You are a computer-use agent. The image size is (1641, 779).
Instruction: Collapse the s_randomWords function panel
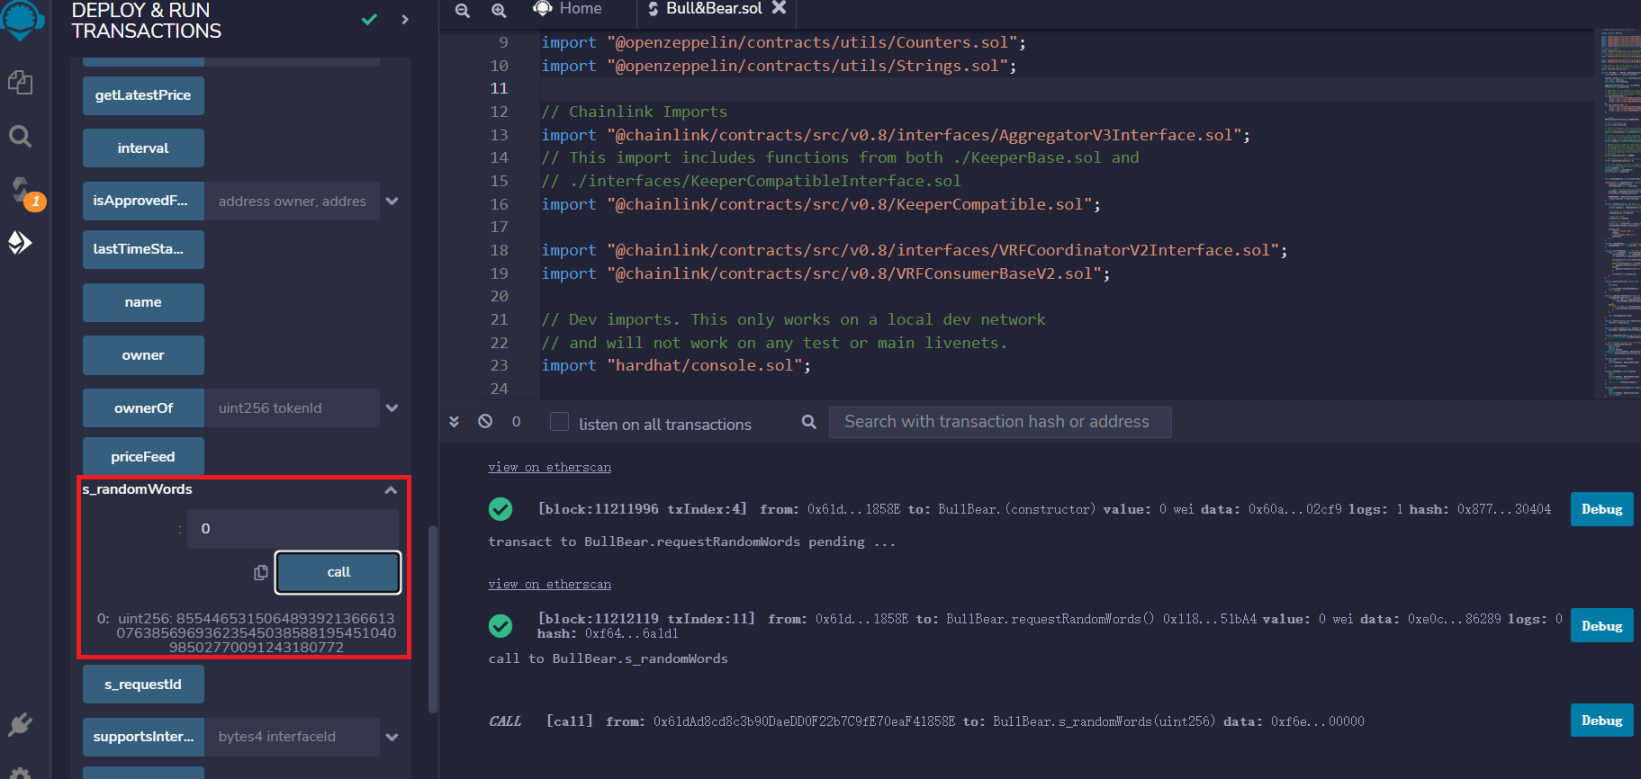[x=391, y=490]
